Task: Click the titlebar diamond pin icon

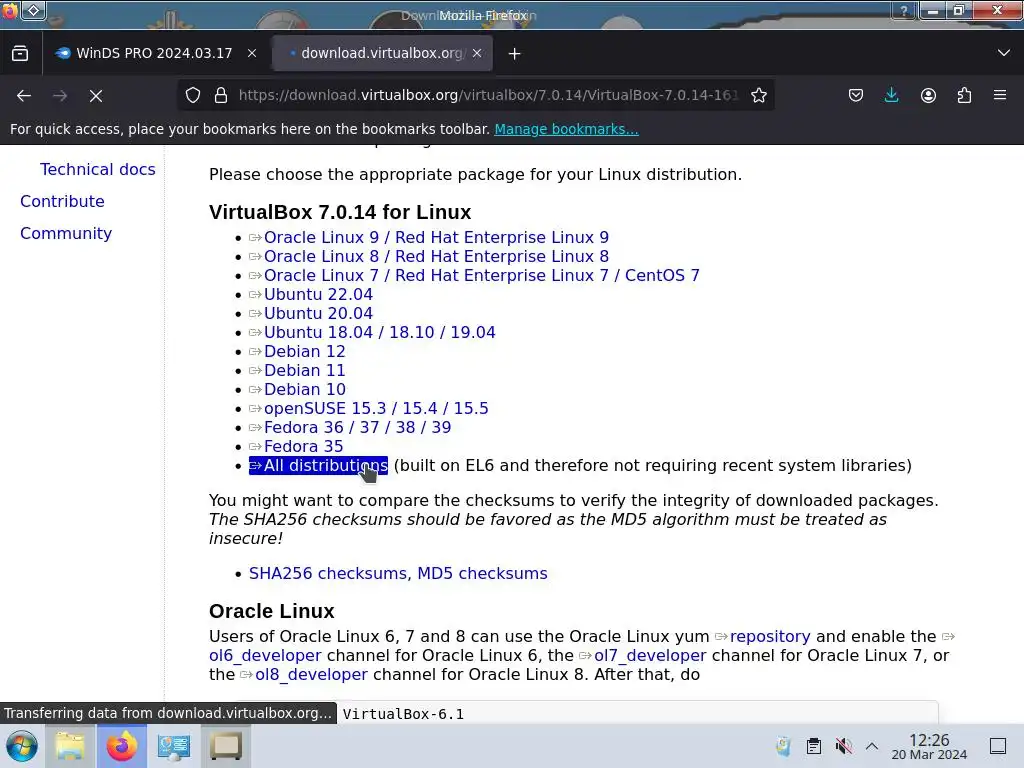Action: (34, 10)
